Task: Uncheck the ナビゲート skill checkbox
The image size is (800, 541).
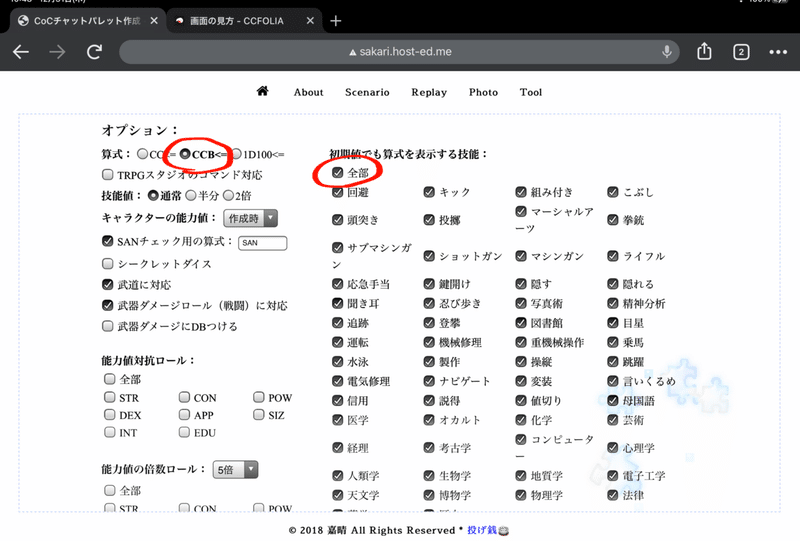Action: pyautogui.click(x=429, y=381)
